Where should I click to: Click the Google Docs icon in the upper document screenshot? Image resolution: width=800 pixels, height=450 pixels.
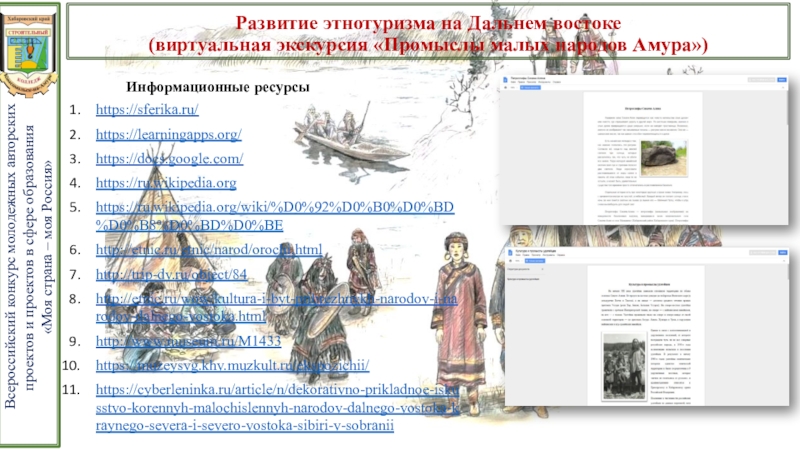point(505,80)
